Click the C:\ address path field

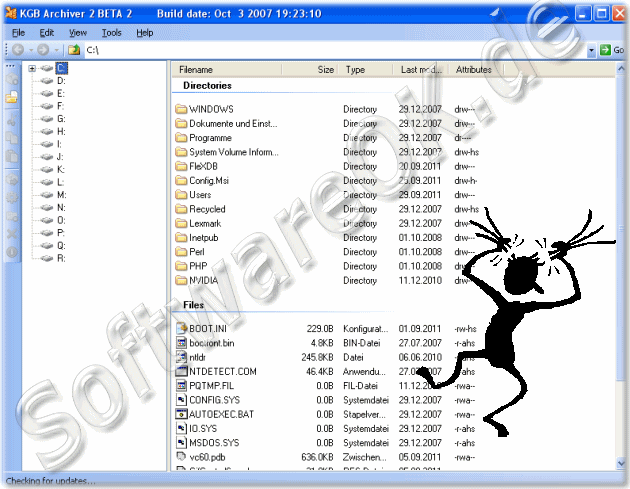[x=335, y=50]
